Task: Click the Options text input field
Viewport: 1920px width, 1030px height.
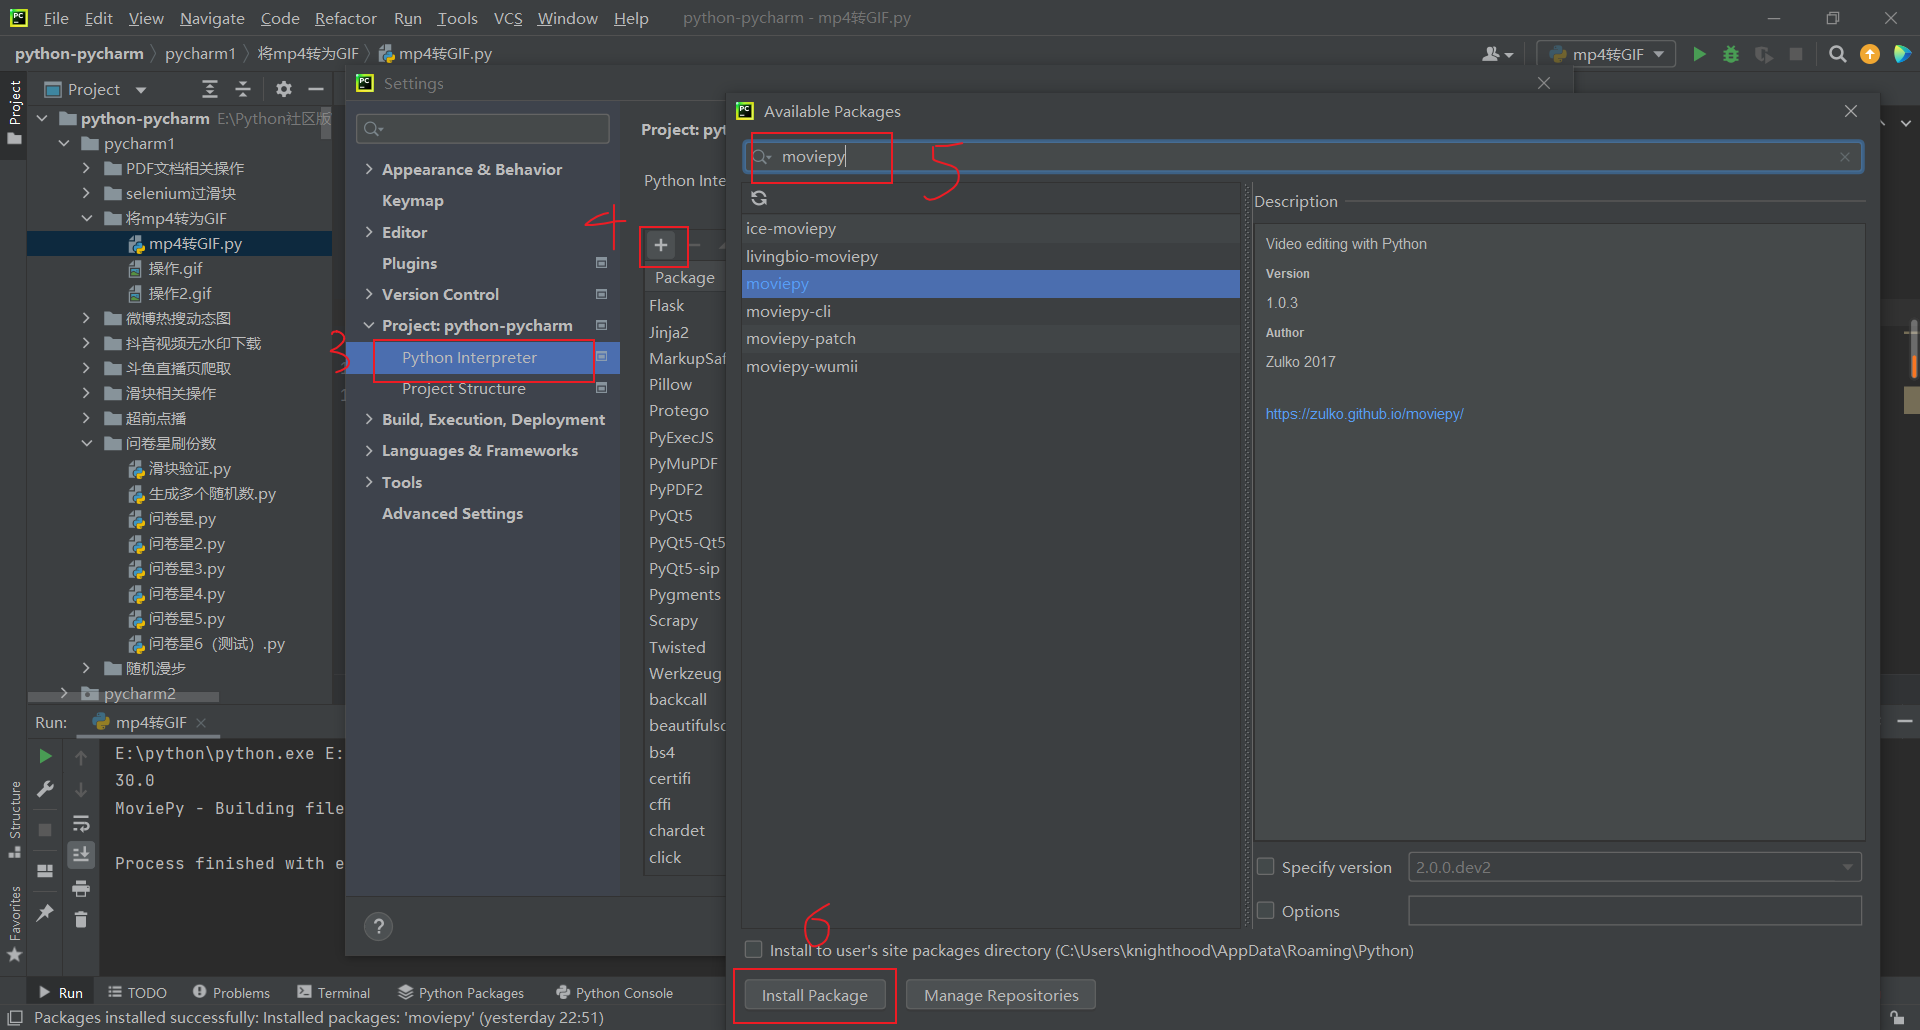Action: [1635, 911]
